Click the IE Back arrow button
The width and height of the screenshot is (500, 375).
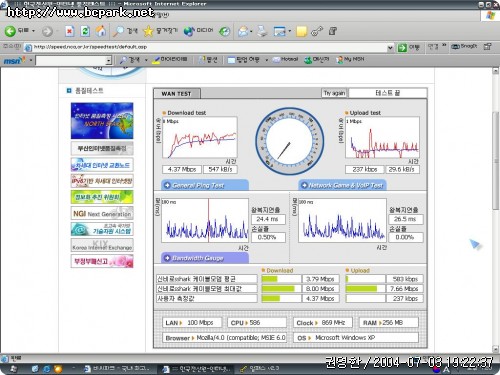click(x=10, y=31)
